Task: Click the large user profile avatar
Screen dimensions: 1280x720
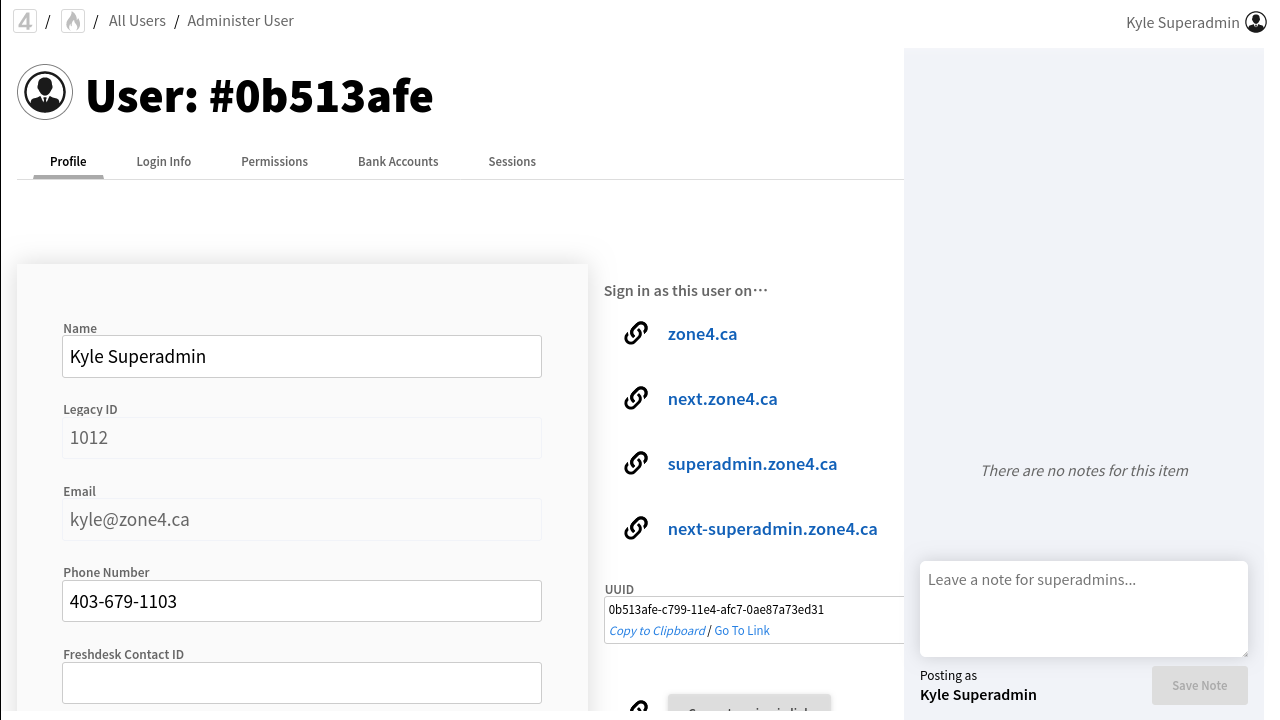Action: click(x=45, y=92)
